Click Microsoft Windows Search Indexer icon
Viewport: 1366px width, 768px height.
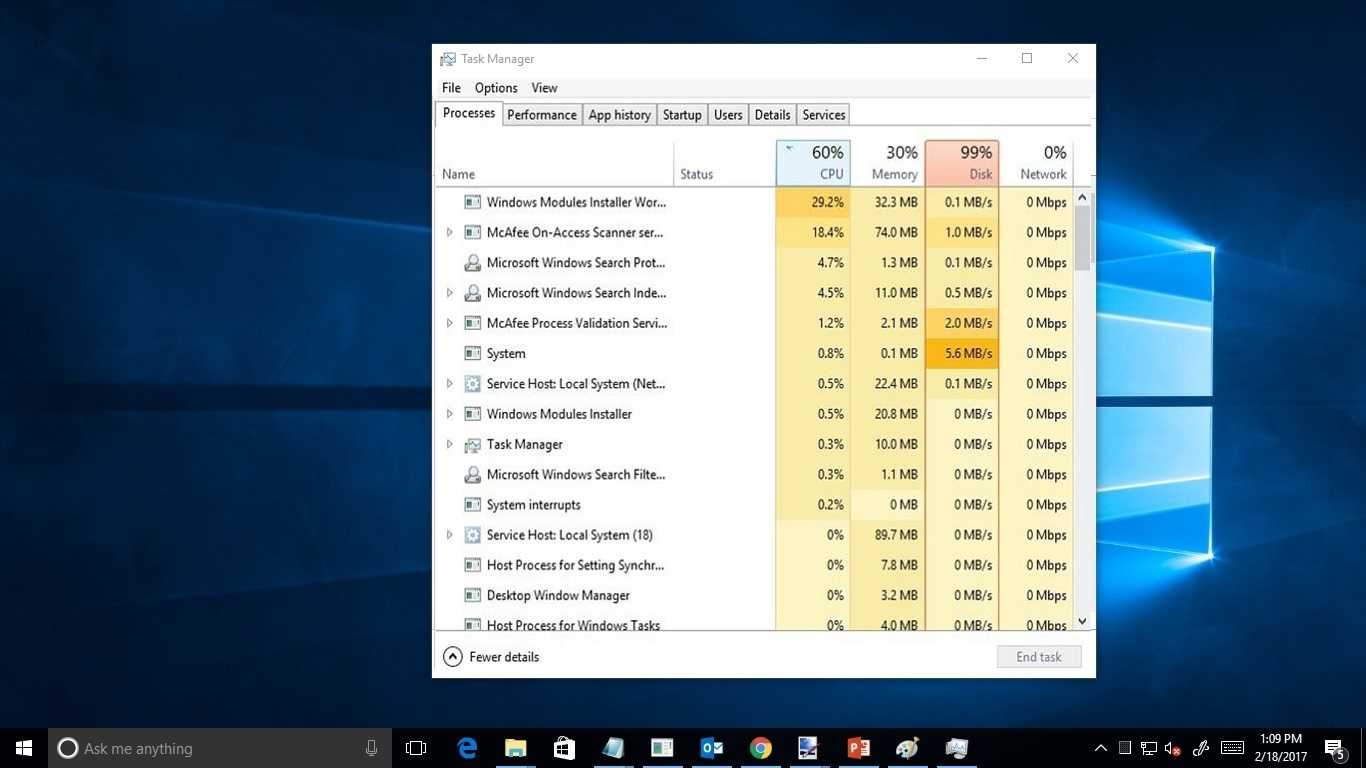coord(473,293)
